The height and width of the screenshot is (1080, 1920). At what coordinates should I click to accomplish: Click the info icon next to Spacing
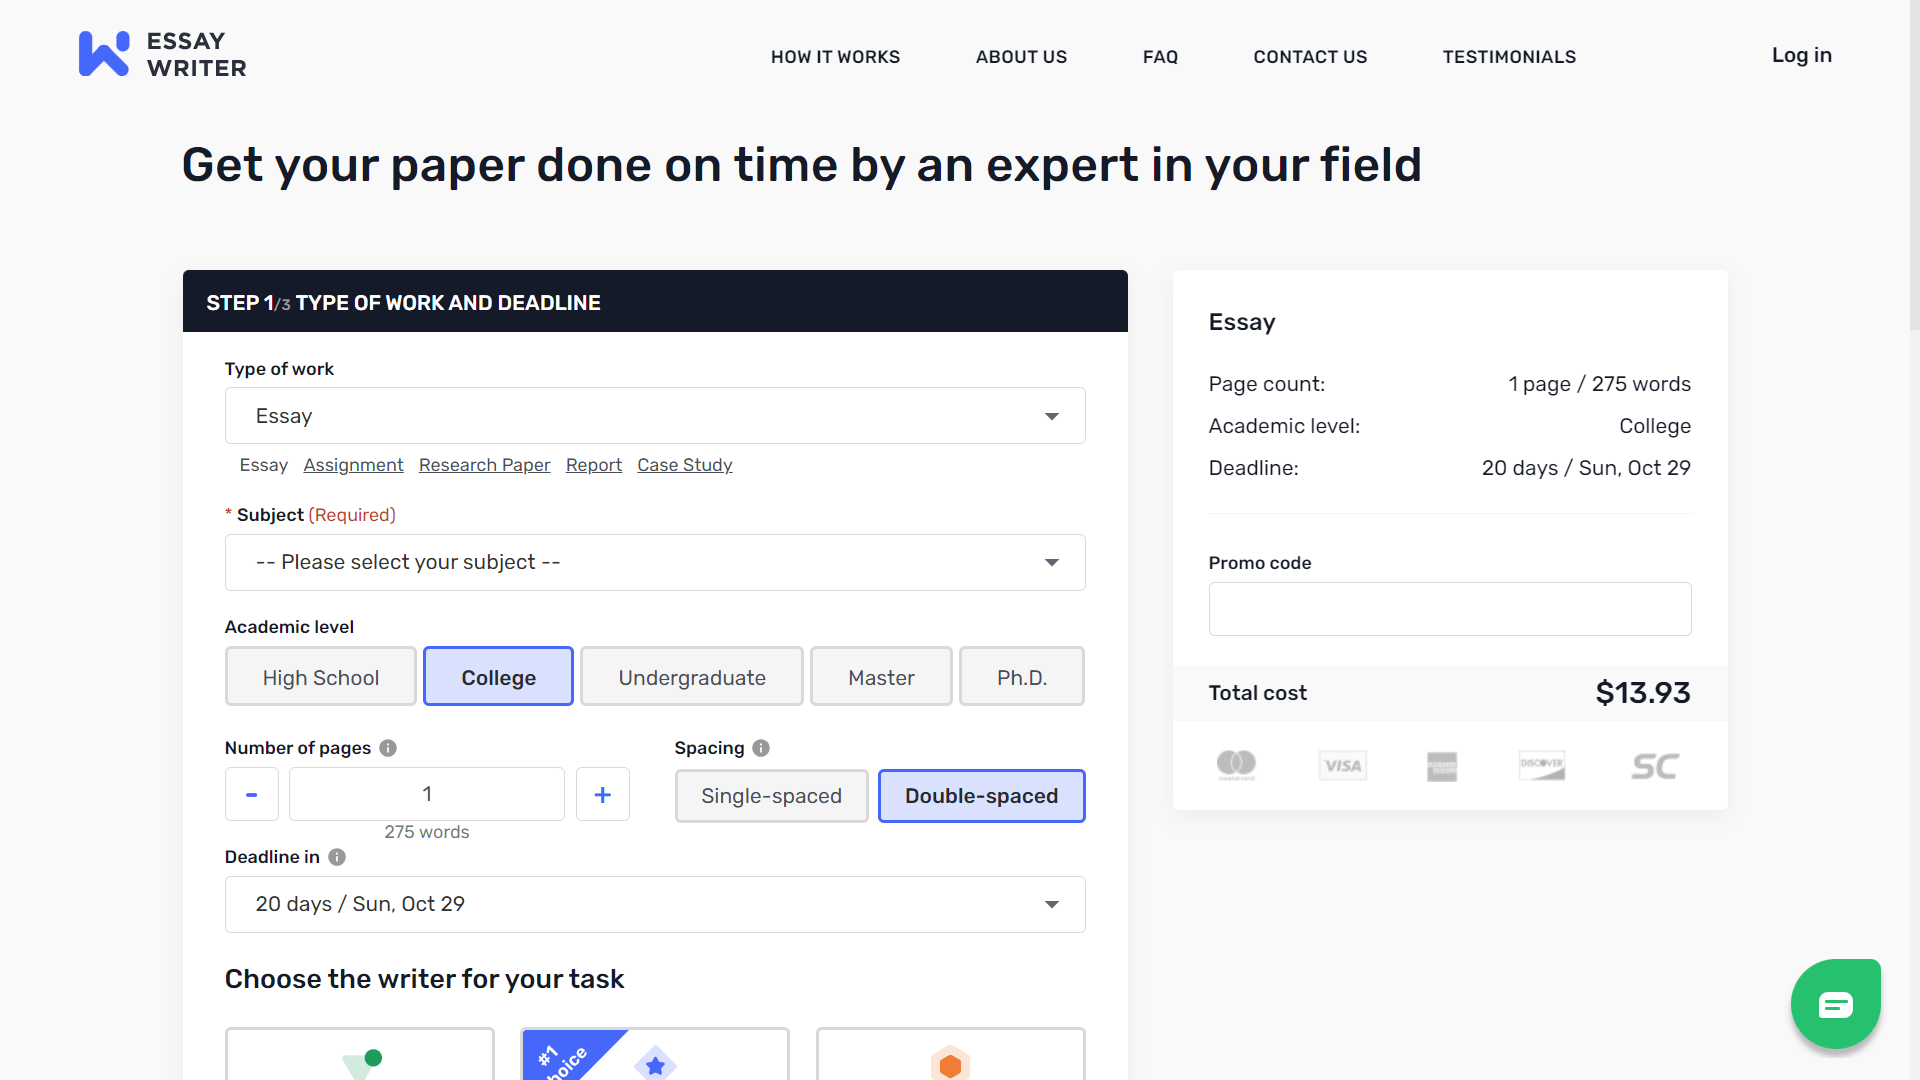click(x=761, y=748)
